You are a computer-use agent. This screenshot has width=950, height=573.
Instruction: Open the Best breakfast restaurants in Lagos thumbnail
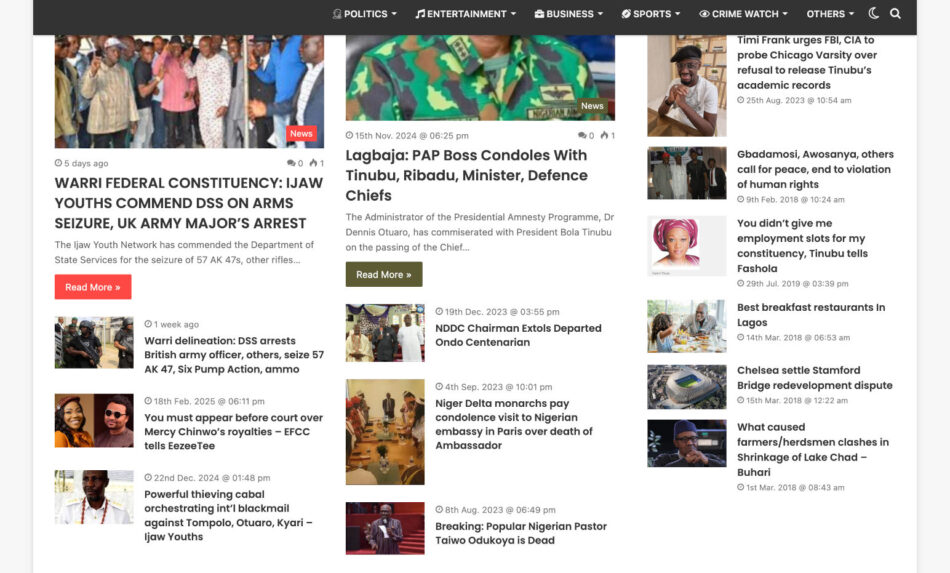686,326
